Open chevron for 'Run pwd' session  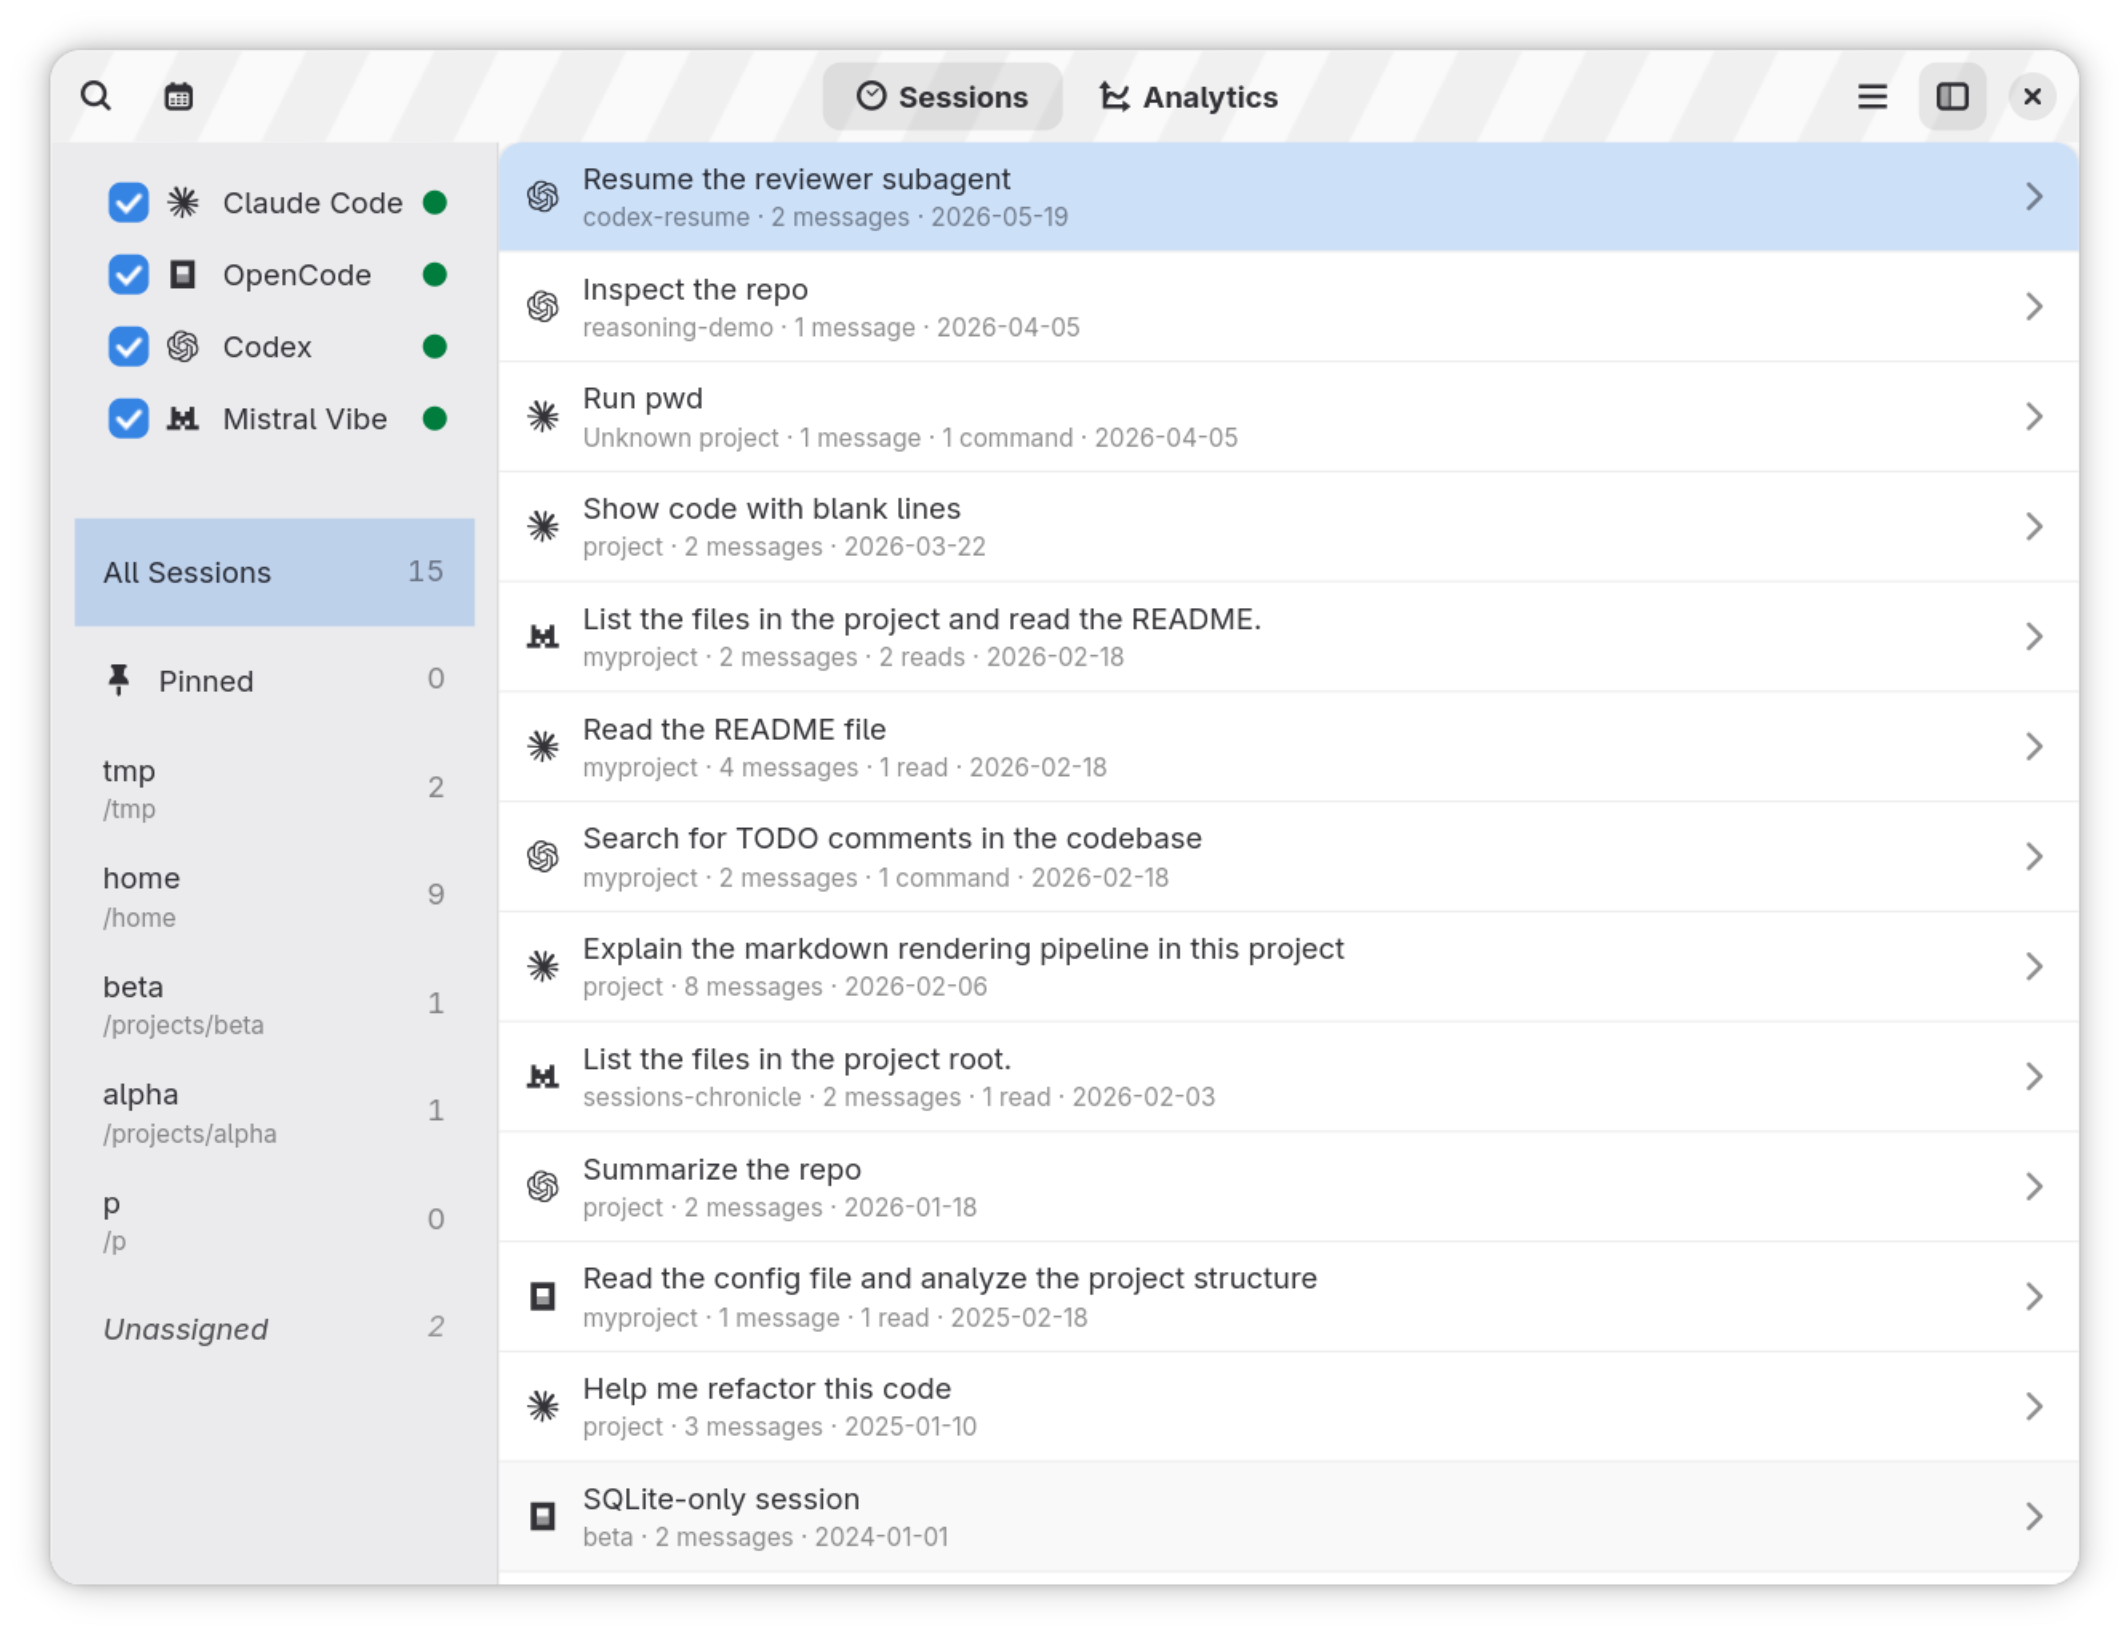[2033, 417]
